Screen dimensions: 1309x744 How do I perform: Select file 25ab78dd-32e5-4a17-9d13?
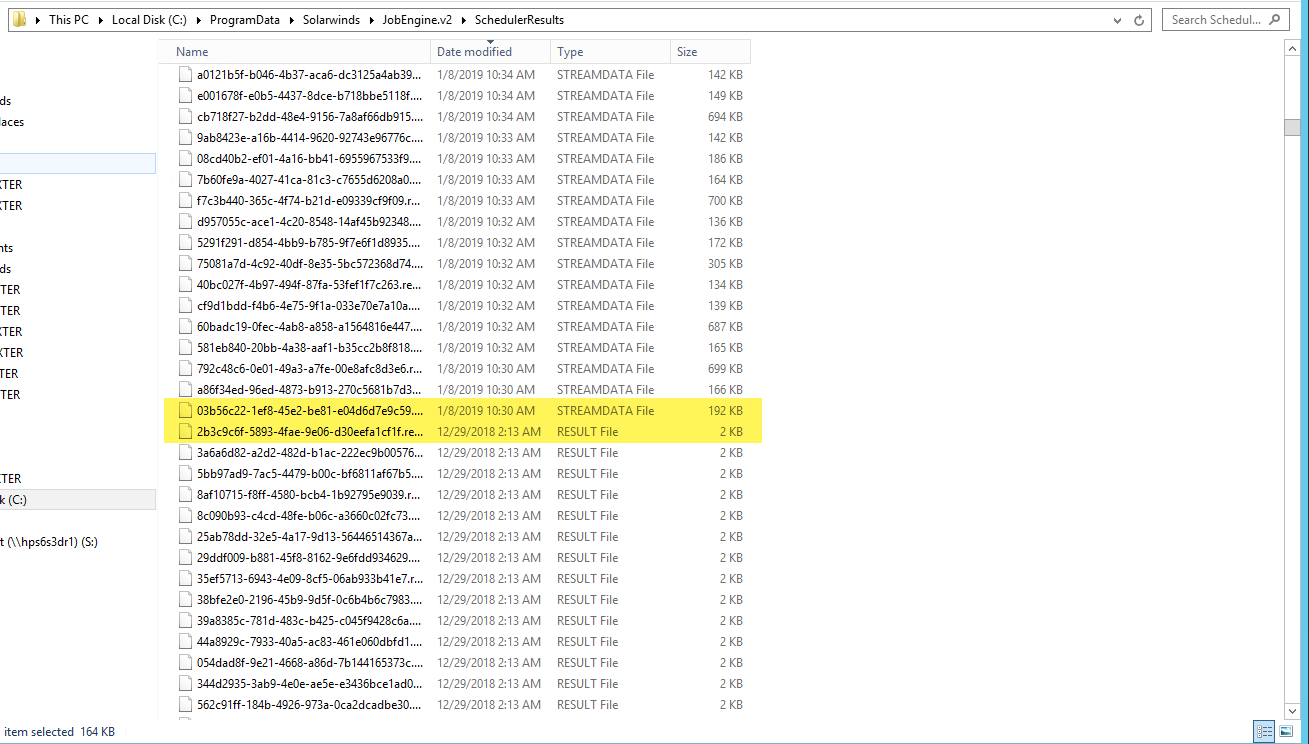[x=310, y=536]
